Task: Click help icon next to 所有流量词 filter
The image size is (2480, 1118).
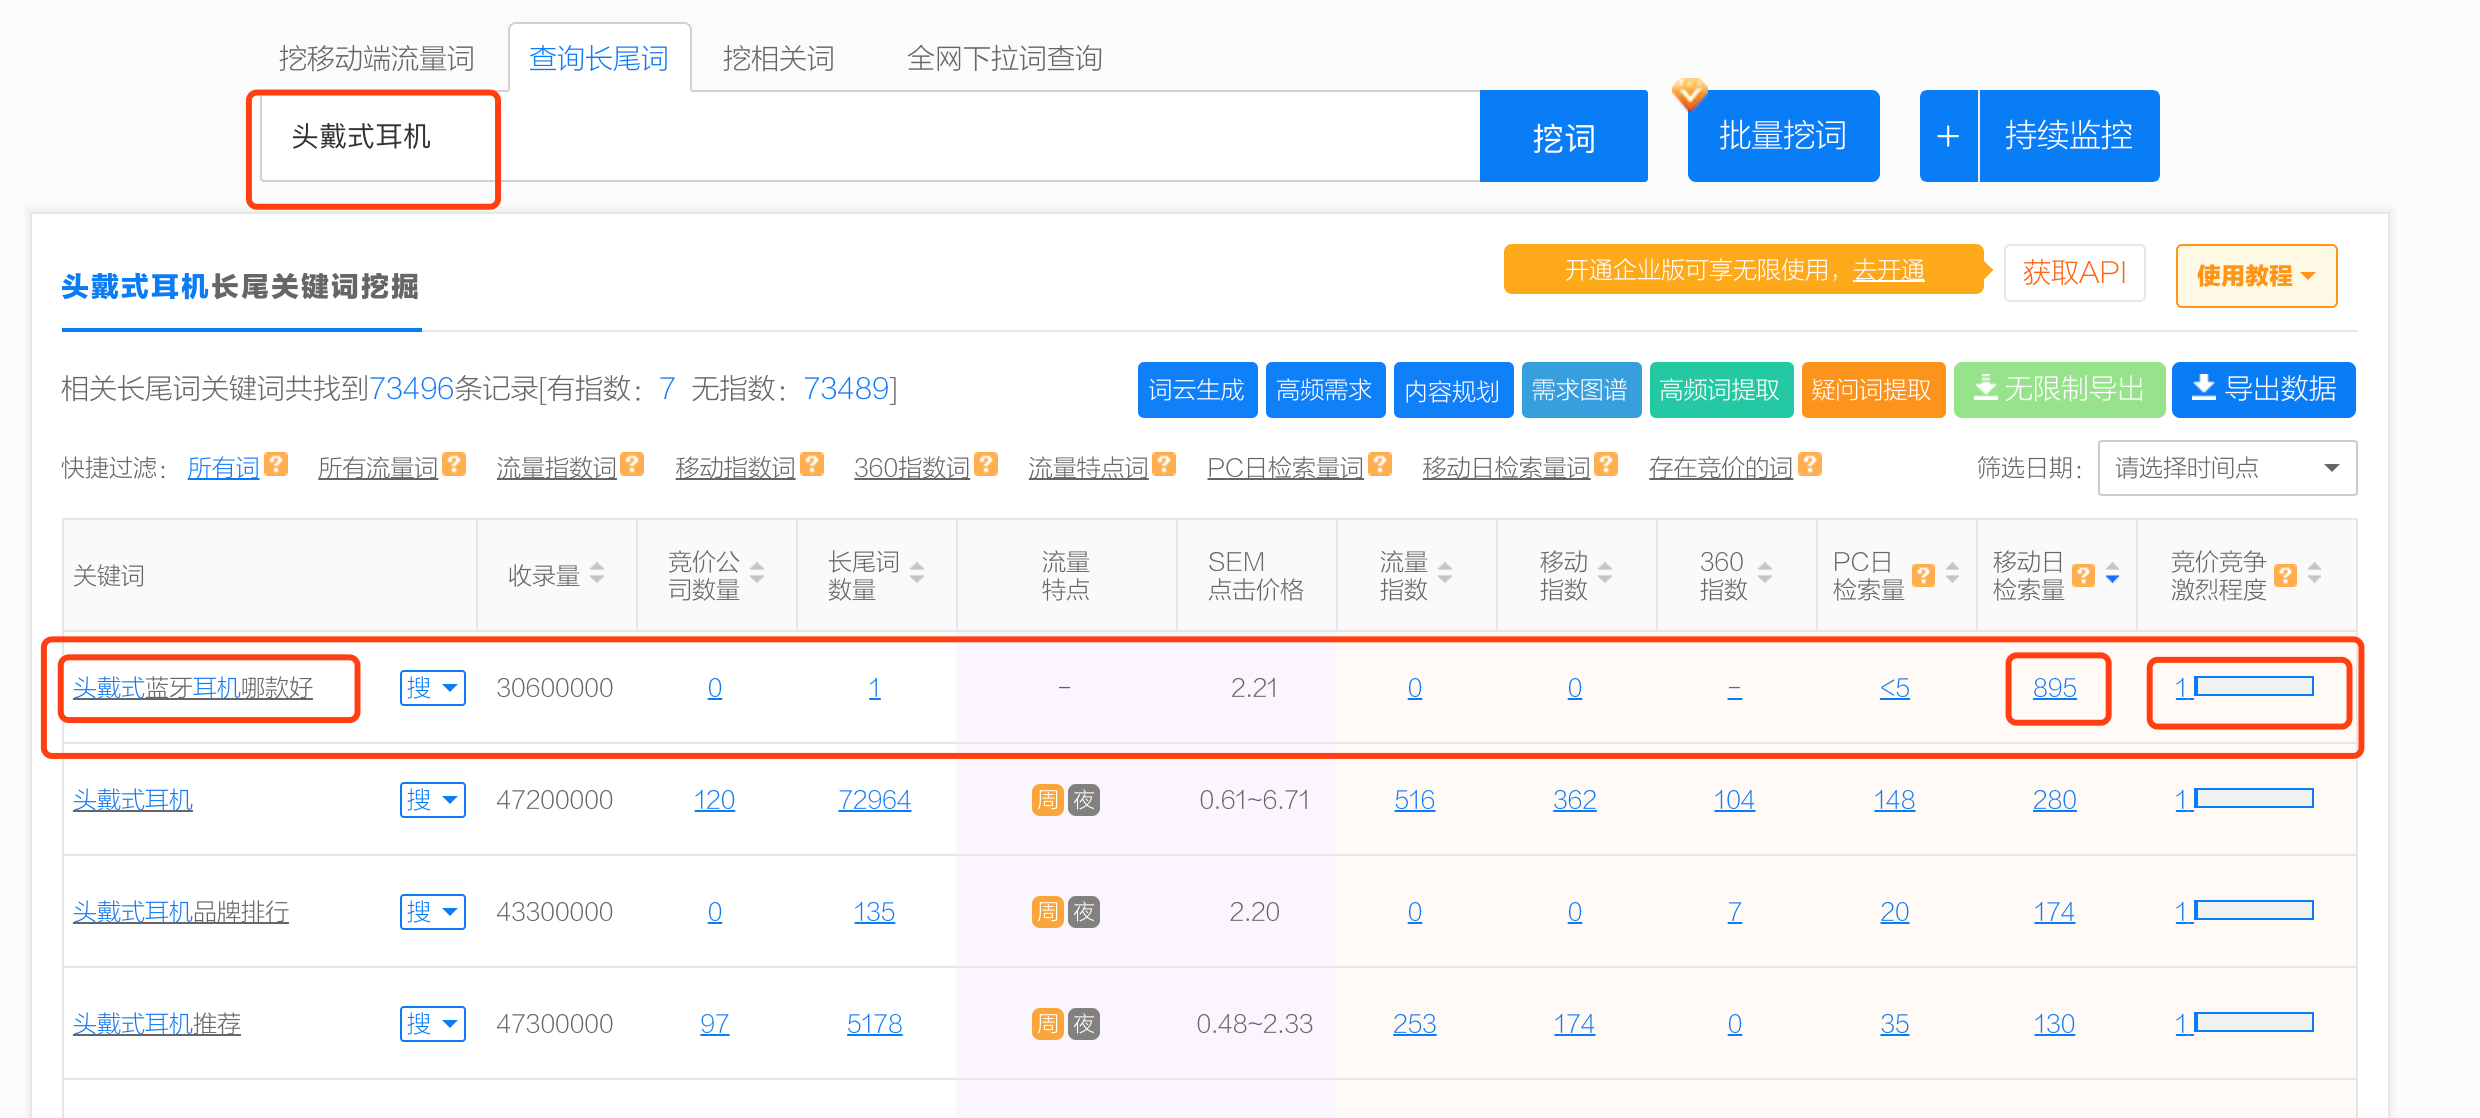Action: pos(455,464)
